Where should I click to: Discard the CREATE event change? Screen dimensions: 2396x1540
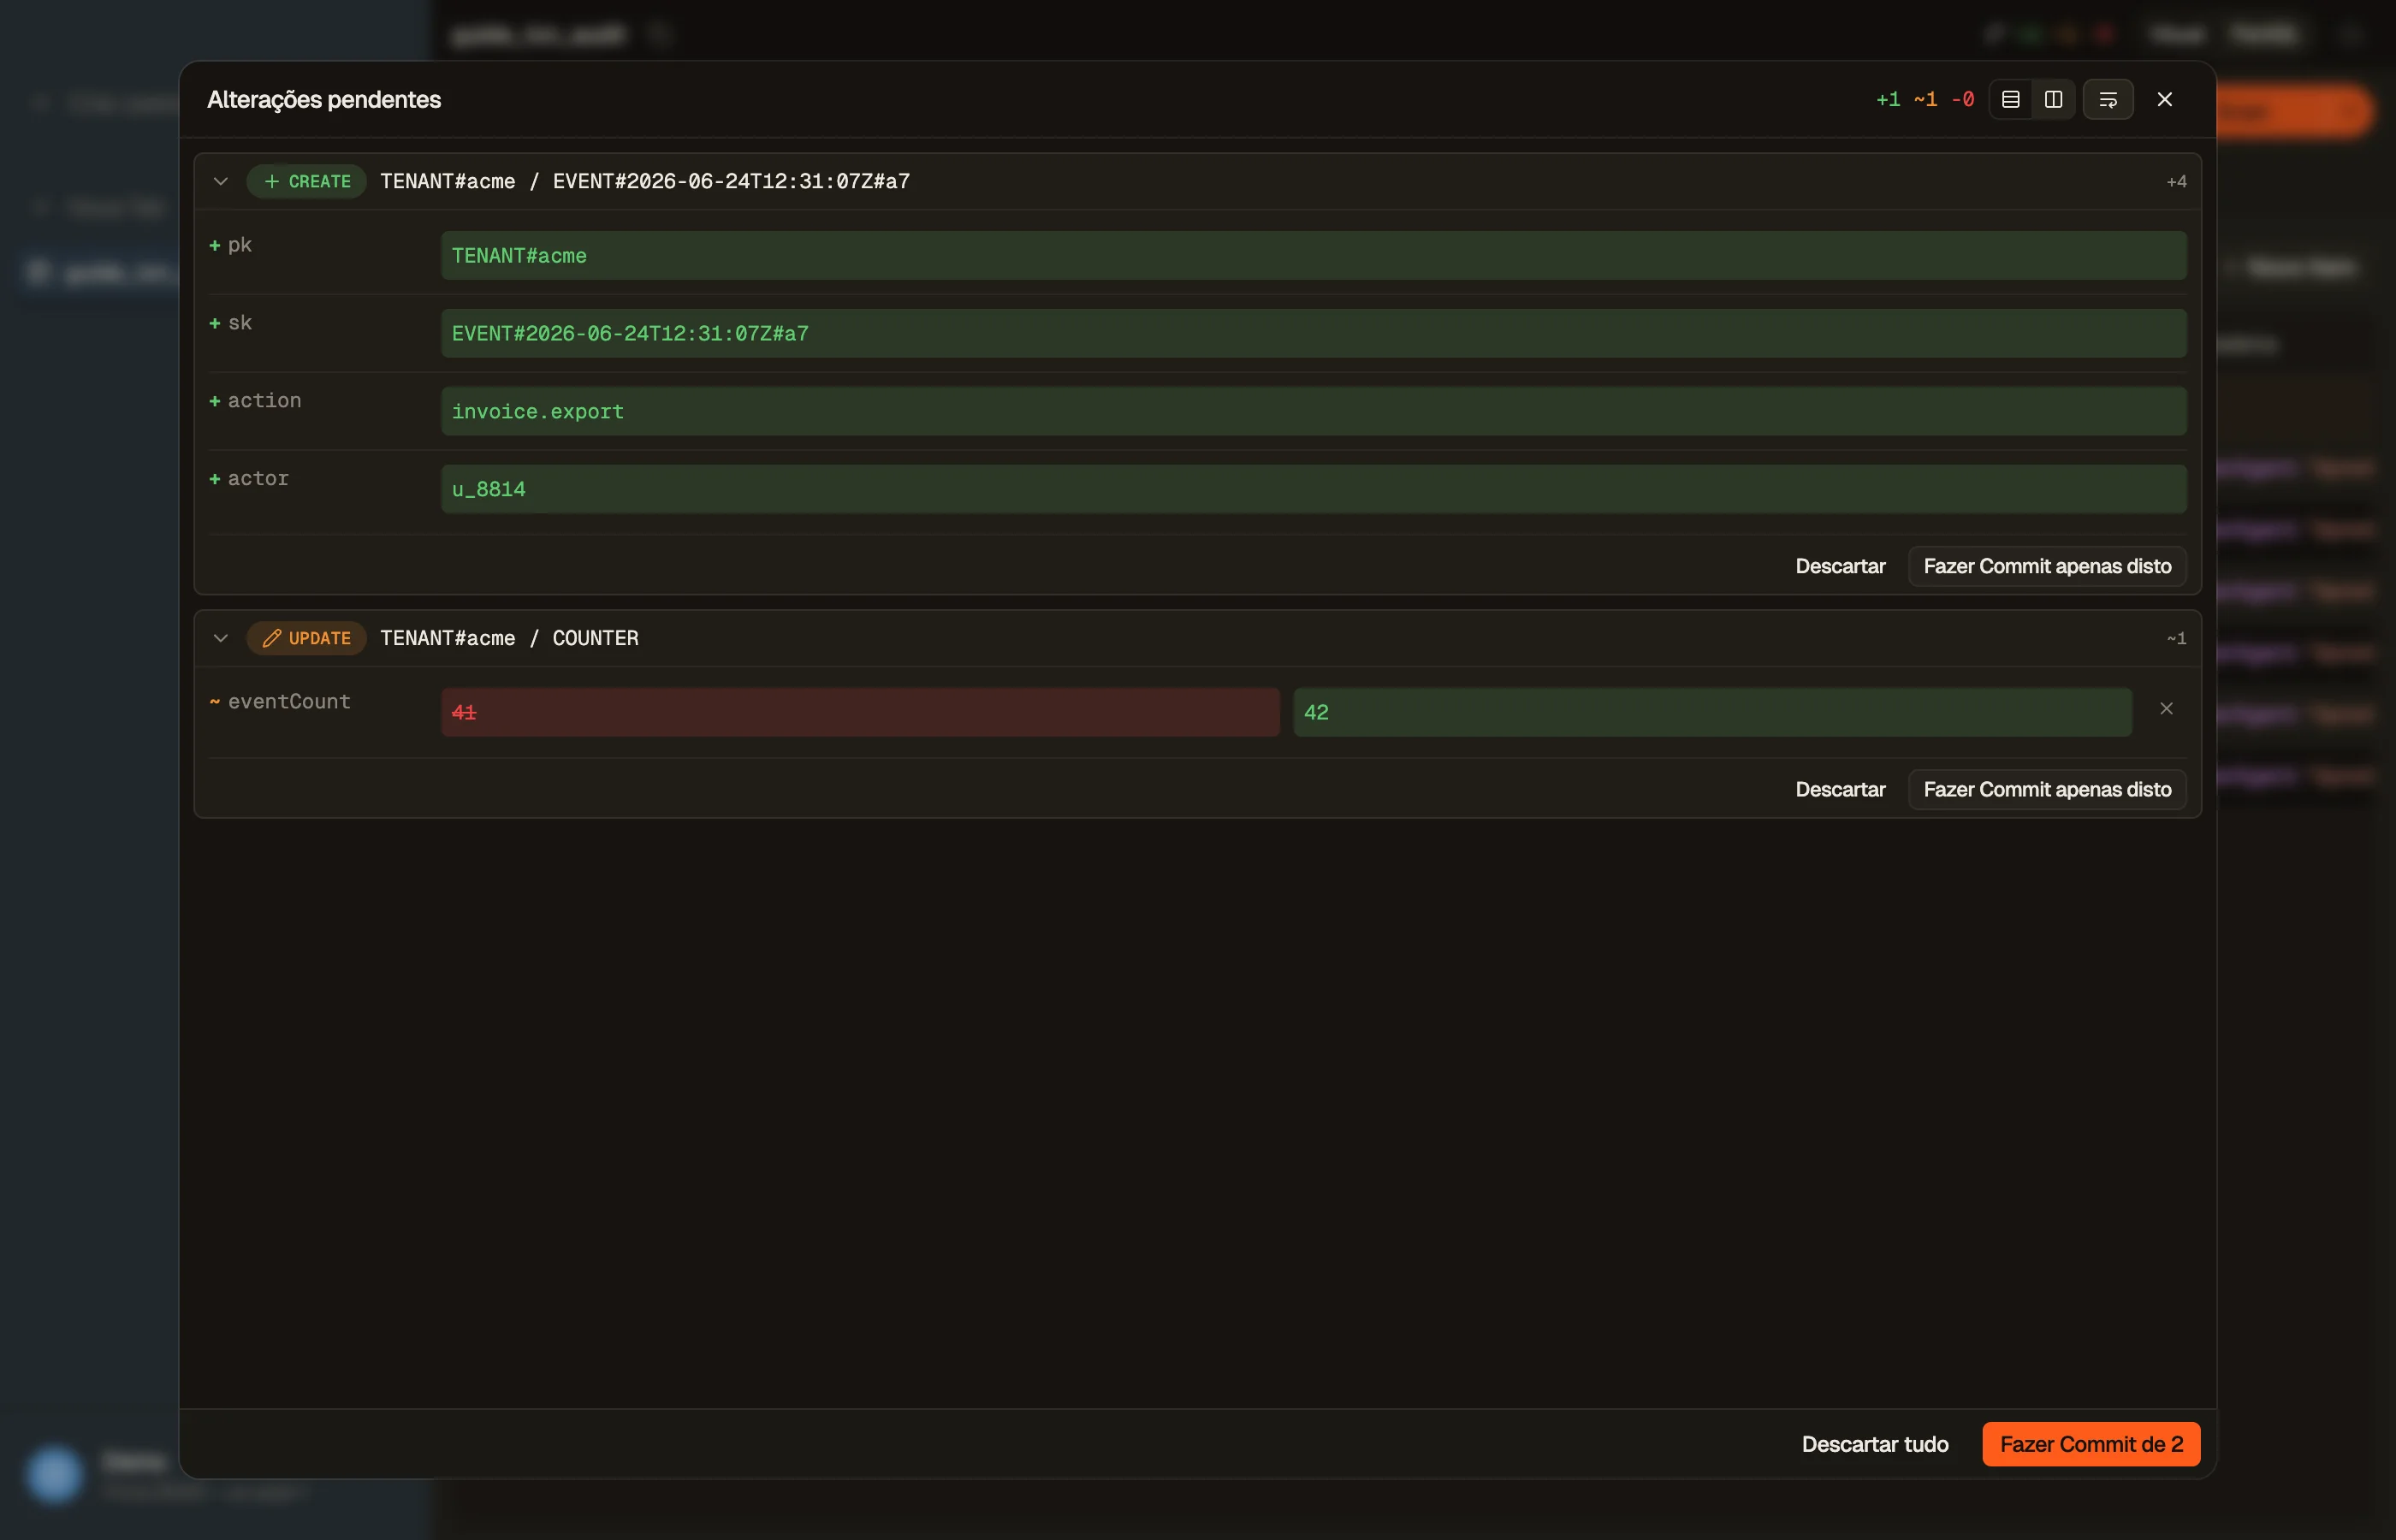tap(1840, 566)
